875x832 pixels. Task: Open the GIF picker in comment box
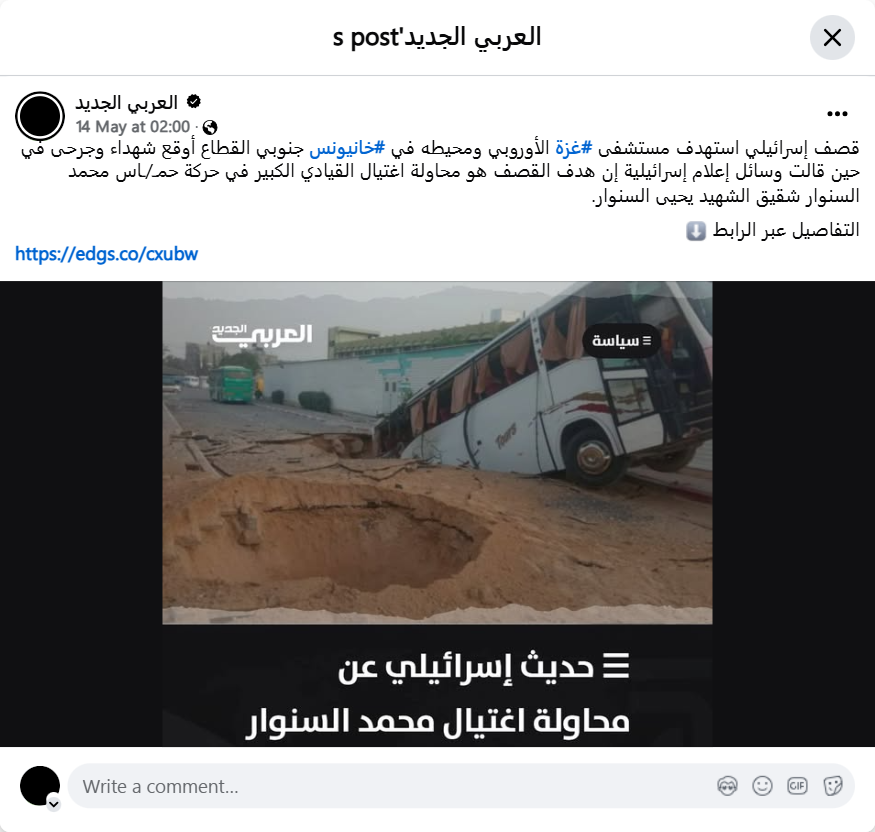click(x=797, y=786)
